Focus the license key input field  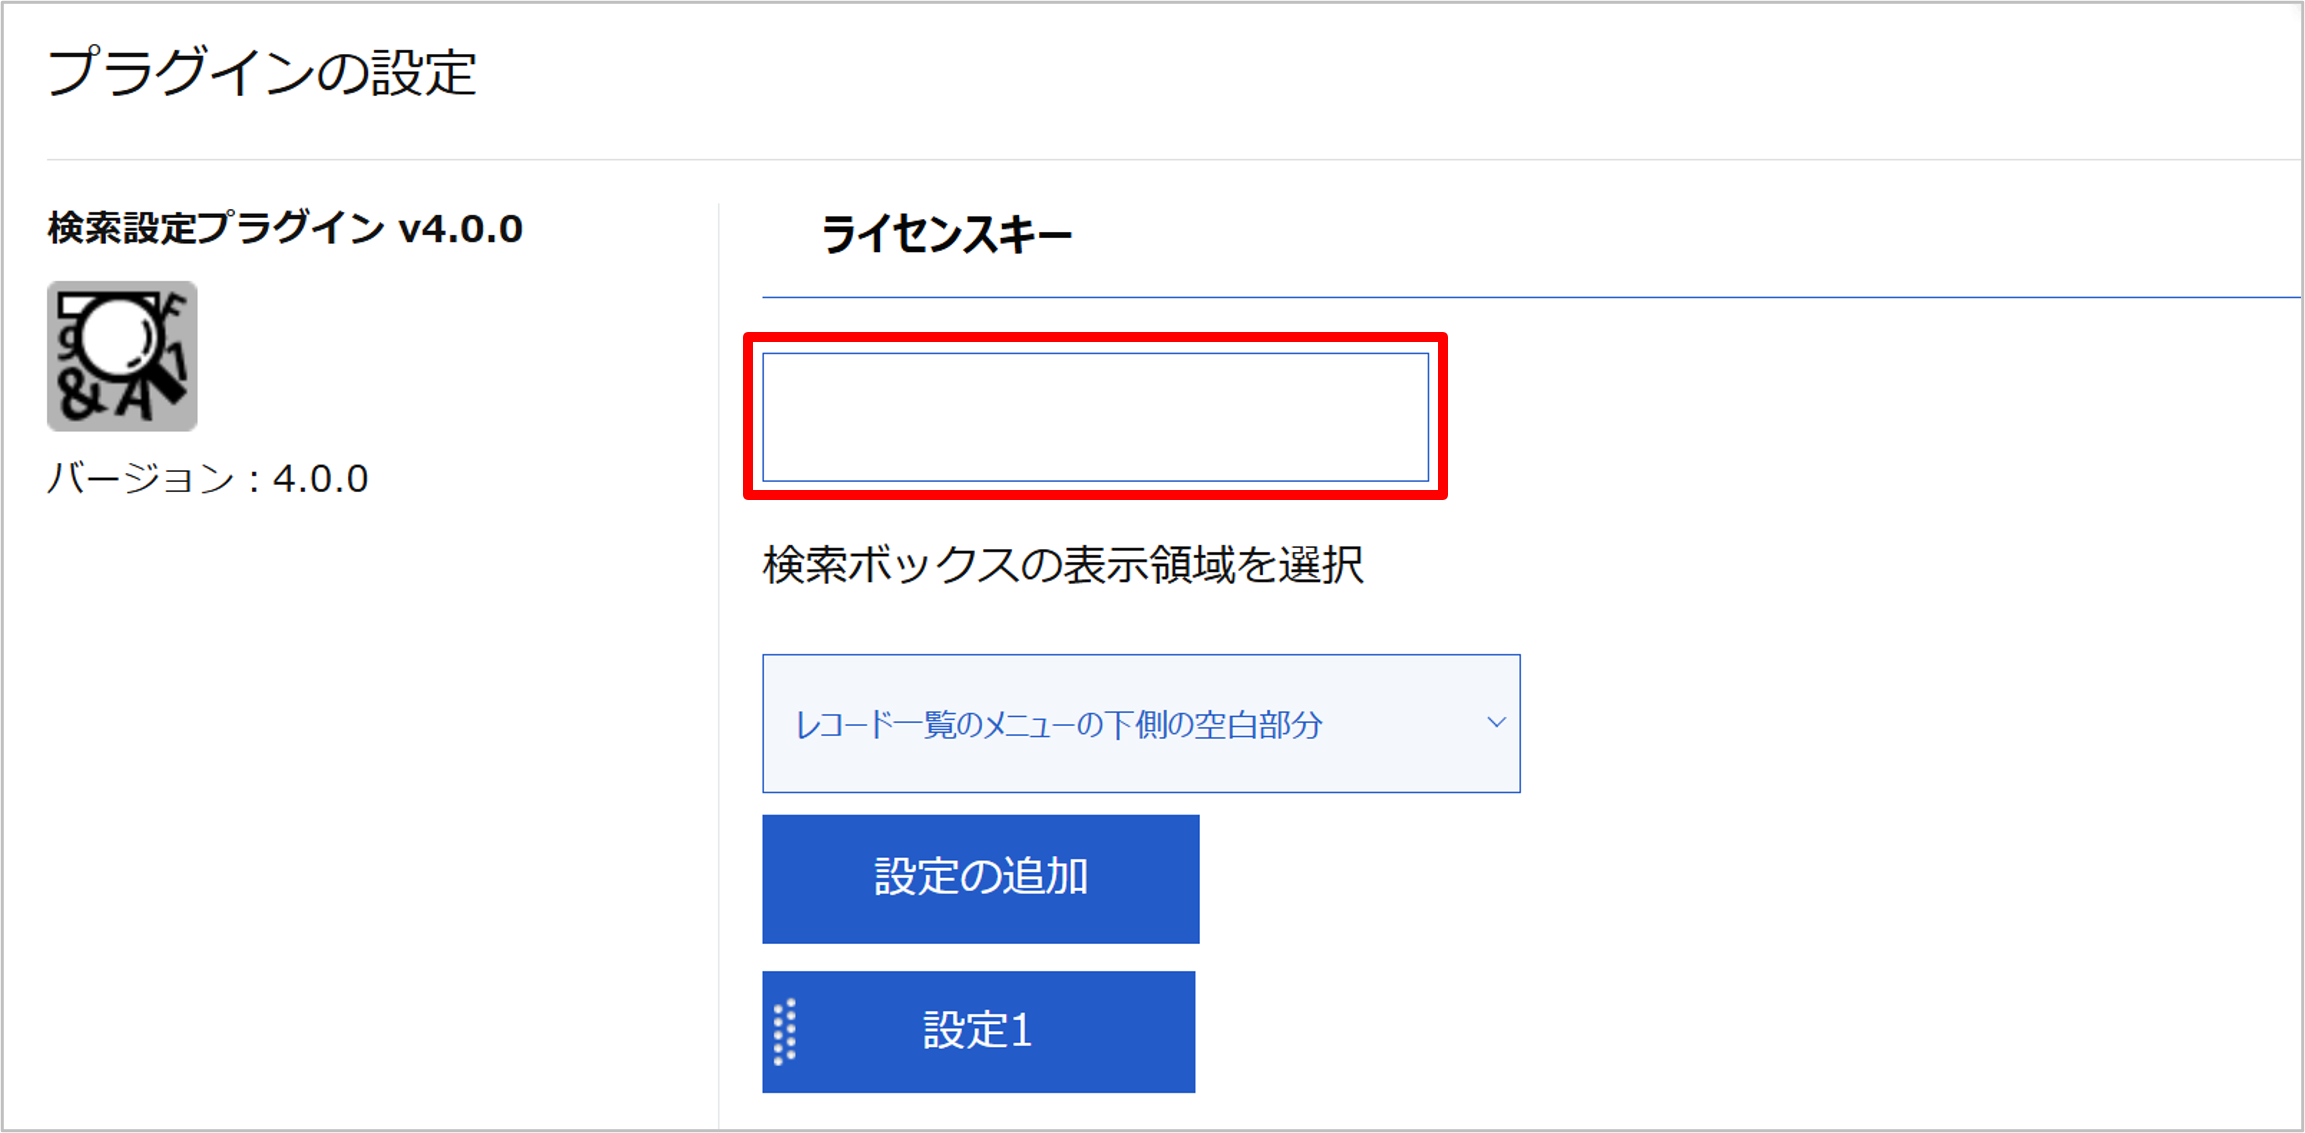[x=1095, y=416]
